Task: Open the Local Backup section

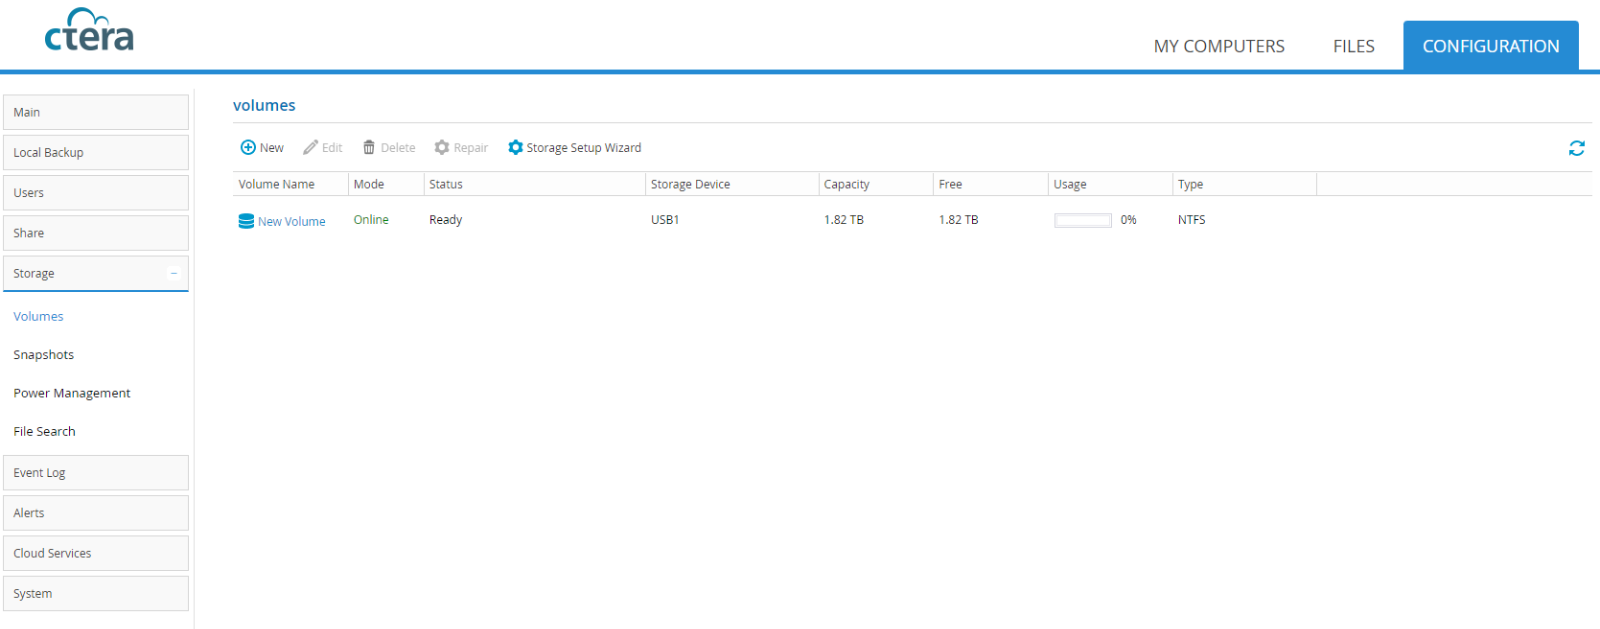Action: pyautogui.click(x=96, y=152)
